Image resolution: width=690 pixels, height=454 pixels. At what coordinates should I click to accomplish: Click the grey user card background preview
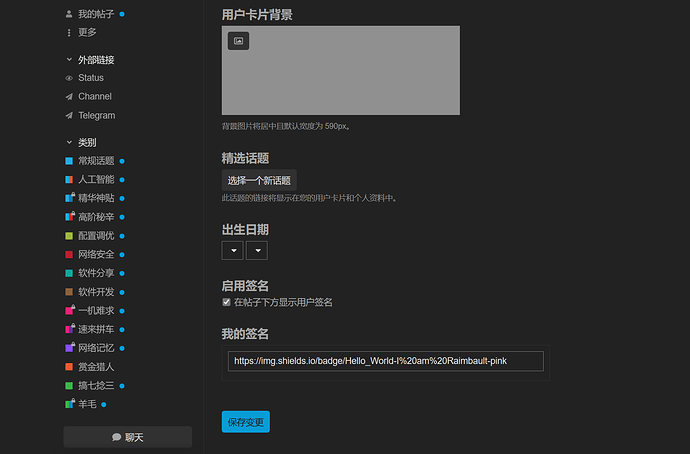tap(341, 70)
